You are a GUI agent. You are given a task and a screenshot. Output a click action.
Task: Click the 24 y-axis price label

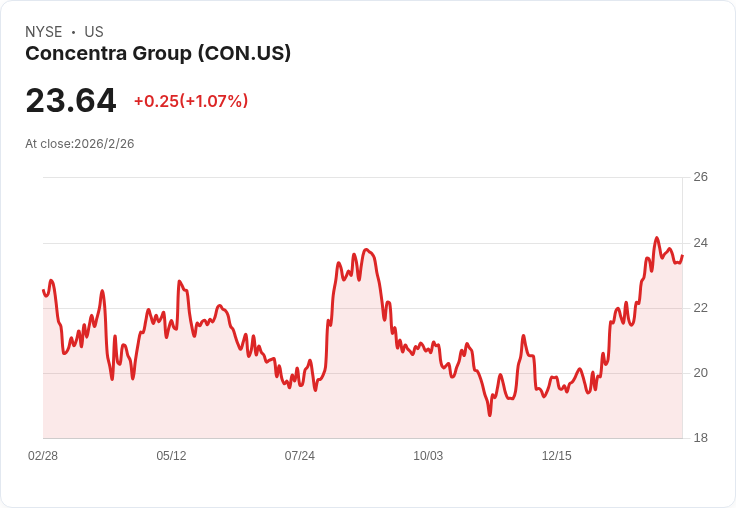coord(700,243)
